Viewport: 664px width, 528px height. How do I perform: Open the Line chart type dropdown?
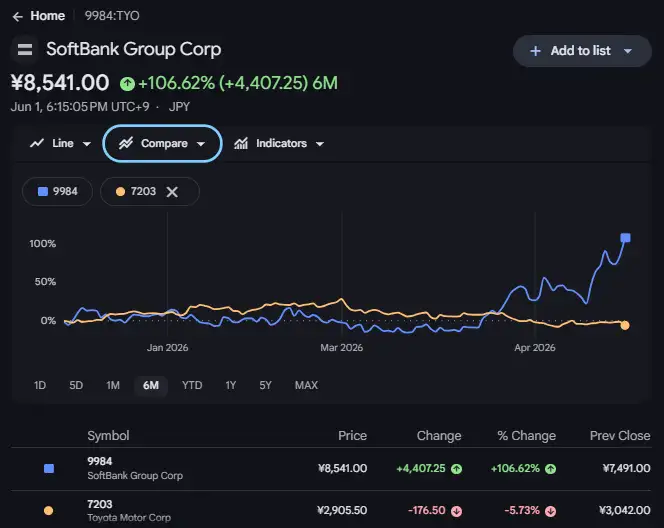click(86, 144)
